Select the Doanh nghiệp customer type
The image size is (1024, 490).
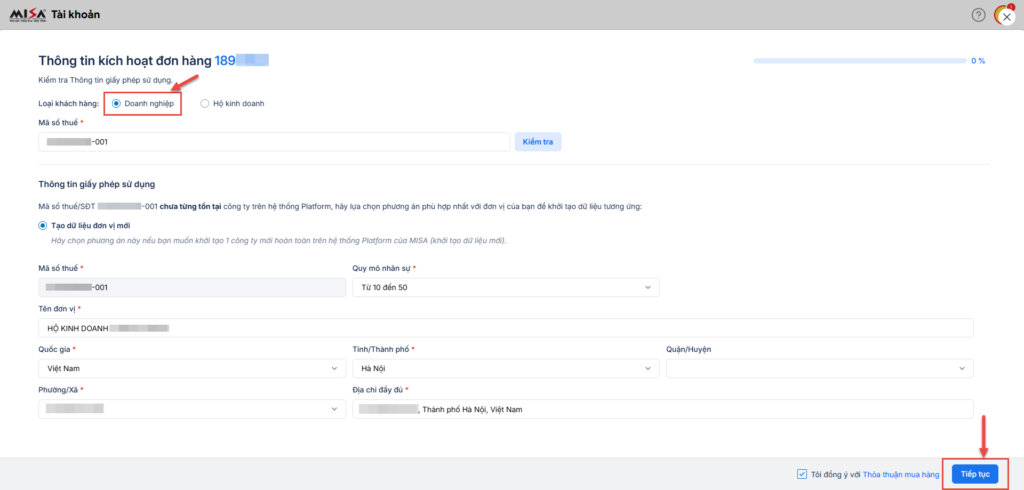[117, 103]
